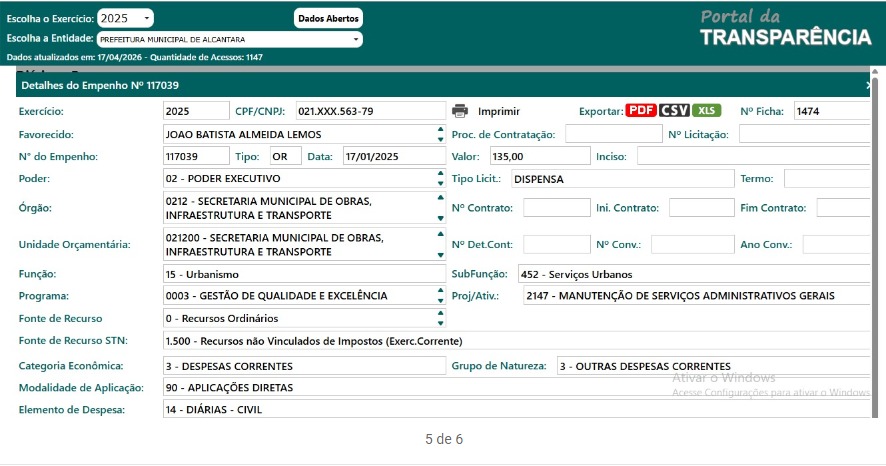Click the Portal da Transparência logo
This screenshot has height=466, width=886.
[785, 28]
